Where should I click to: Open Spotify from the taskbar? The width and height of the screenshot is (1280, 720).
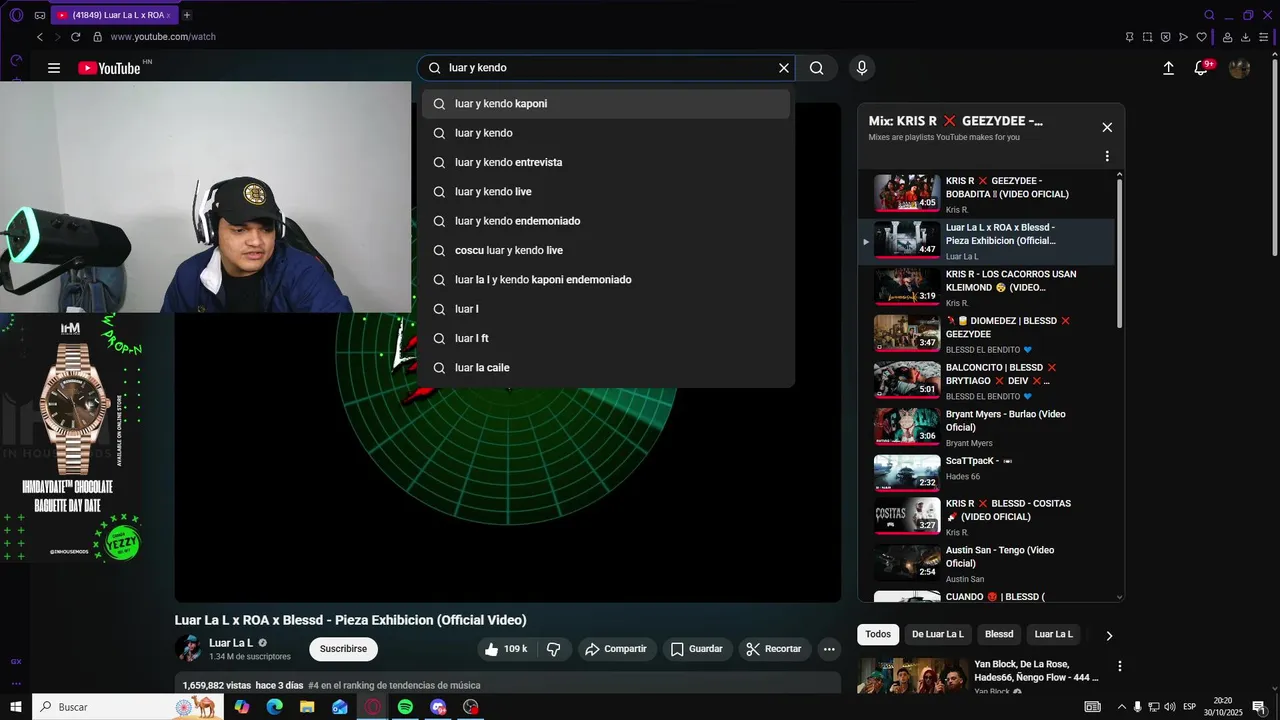pos(405,707)
